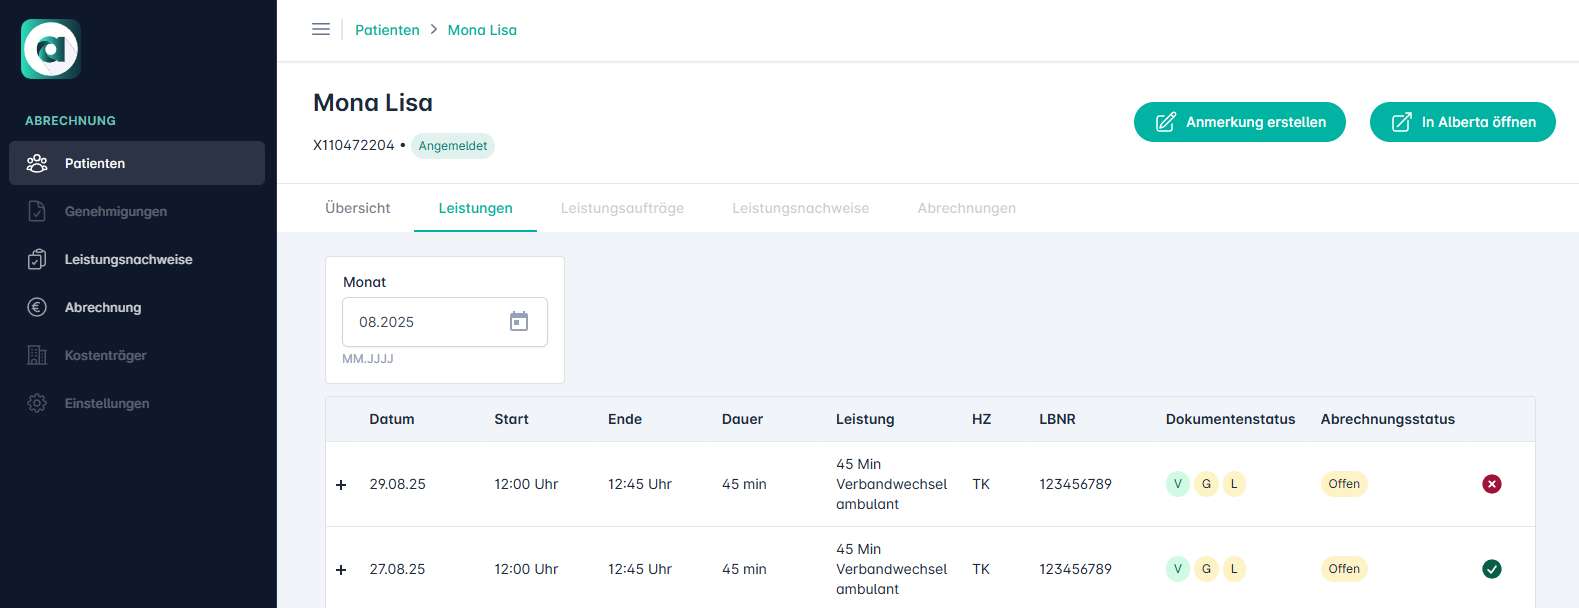The height and width of the screenshot is (608, 1579).
Task: Click green checkmark icon for 27.08.25
Action: point(1491,569)
